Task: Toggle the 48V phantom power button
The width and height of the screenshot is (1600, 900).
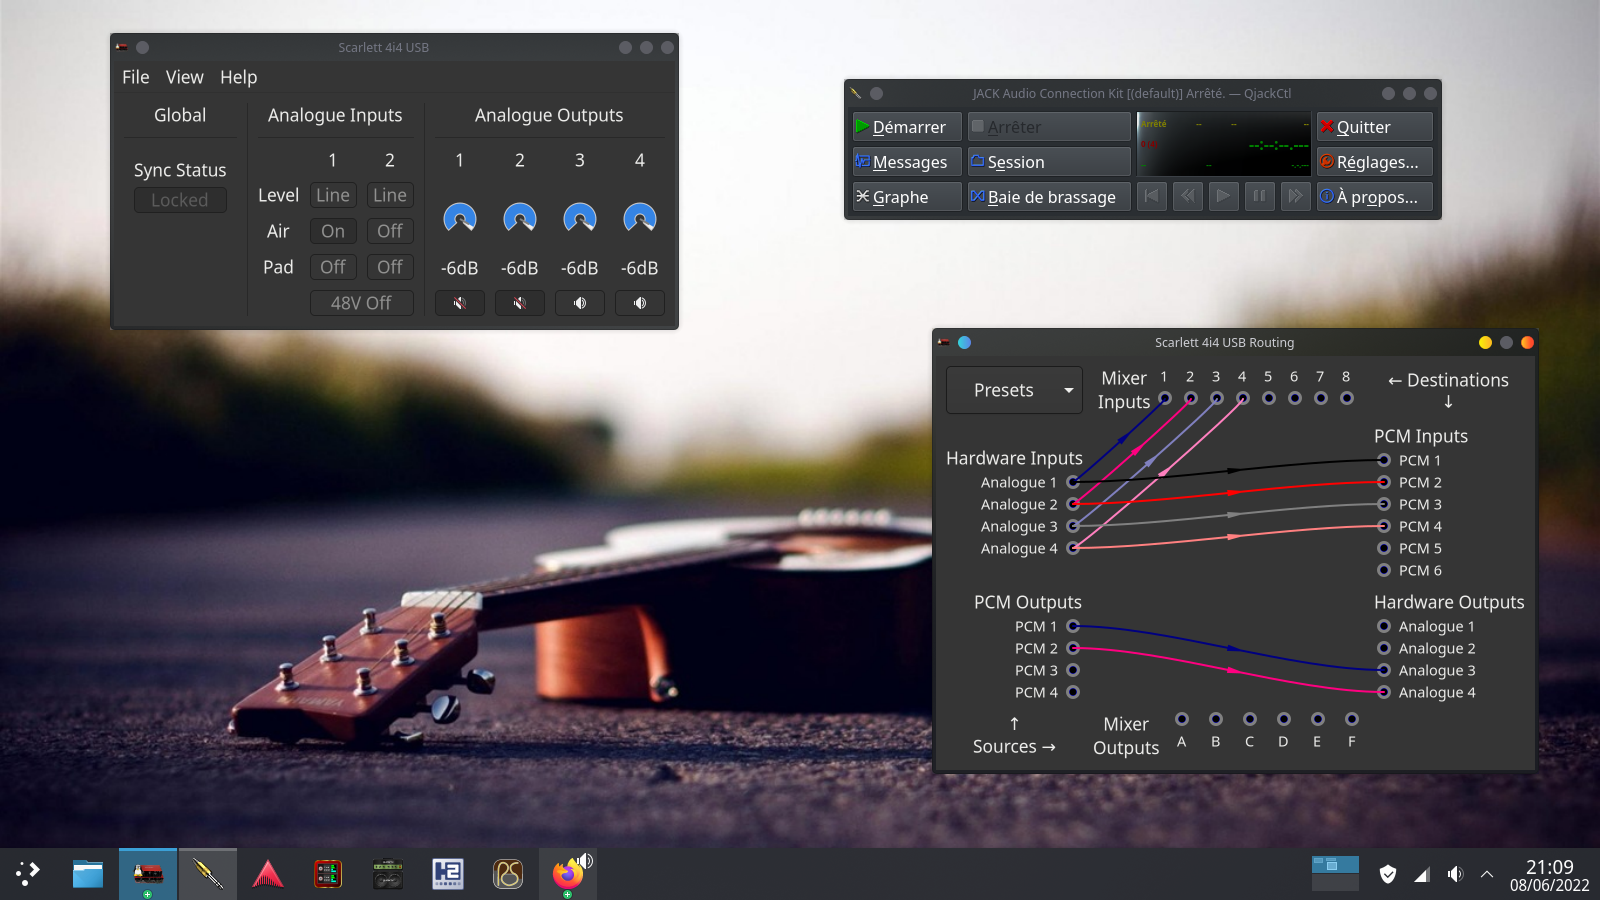Action: [361, 303]
